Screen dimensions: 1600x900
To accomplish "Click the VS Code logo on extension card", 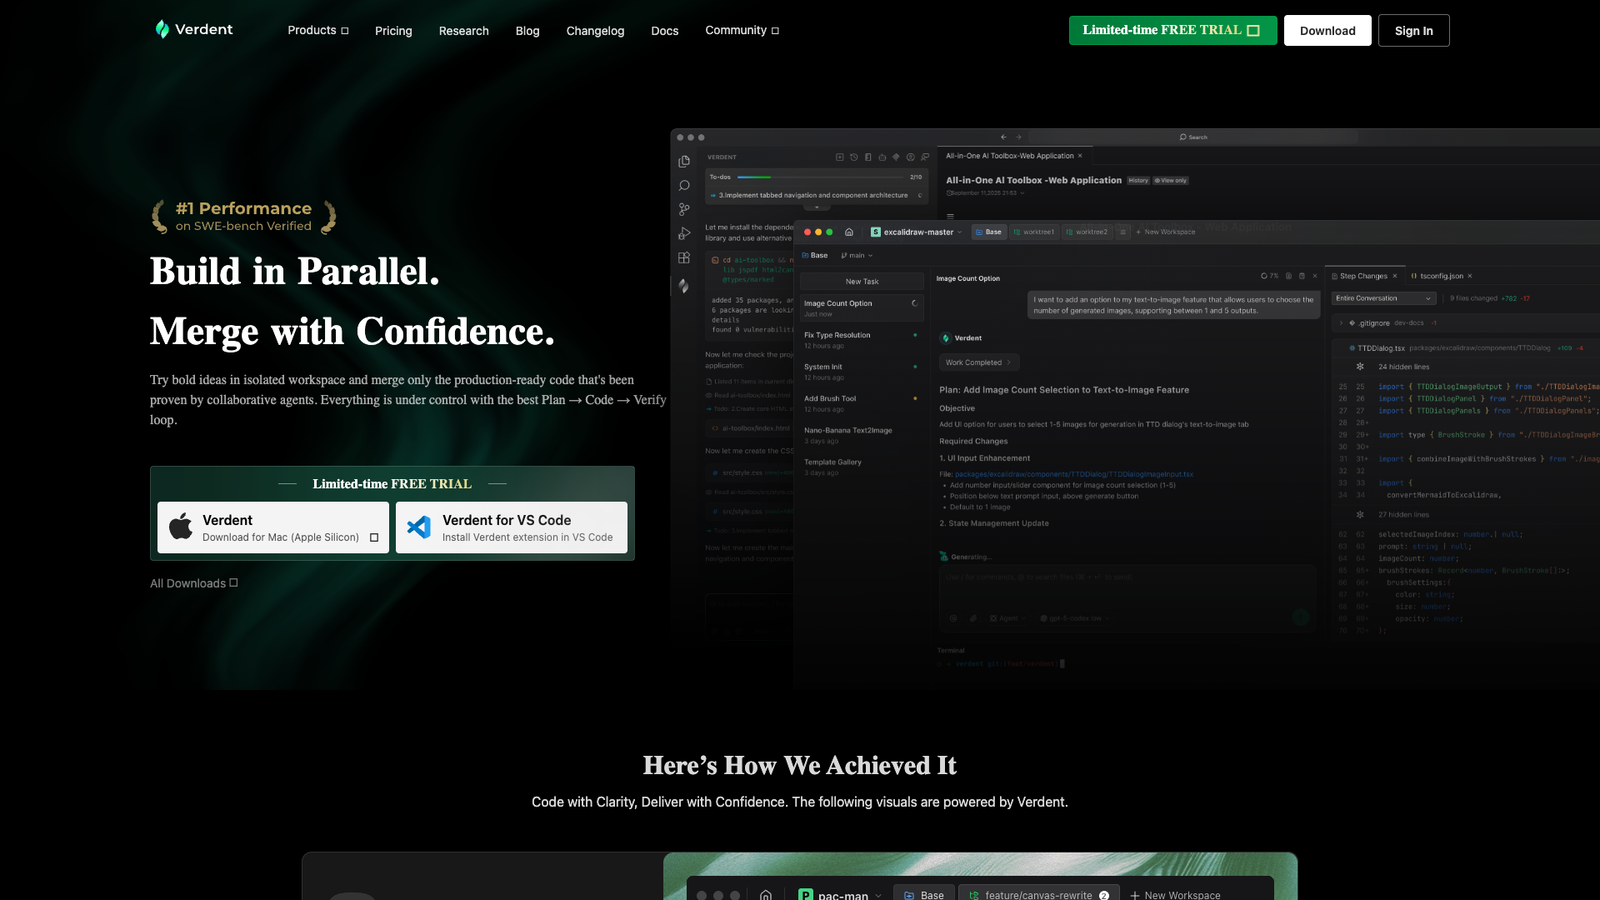I will pyautogui.click(x=419, y=527).
